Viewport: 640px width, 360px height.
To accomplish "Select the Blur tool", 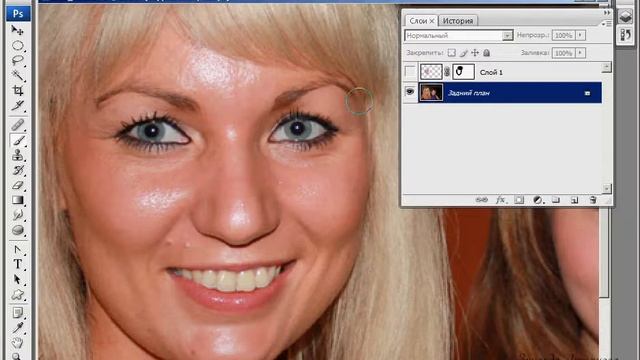I will click(18, 215).
